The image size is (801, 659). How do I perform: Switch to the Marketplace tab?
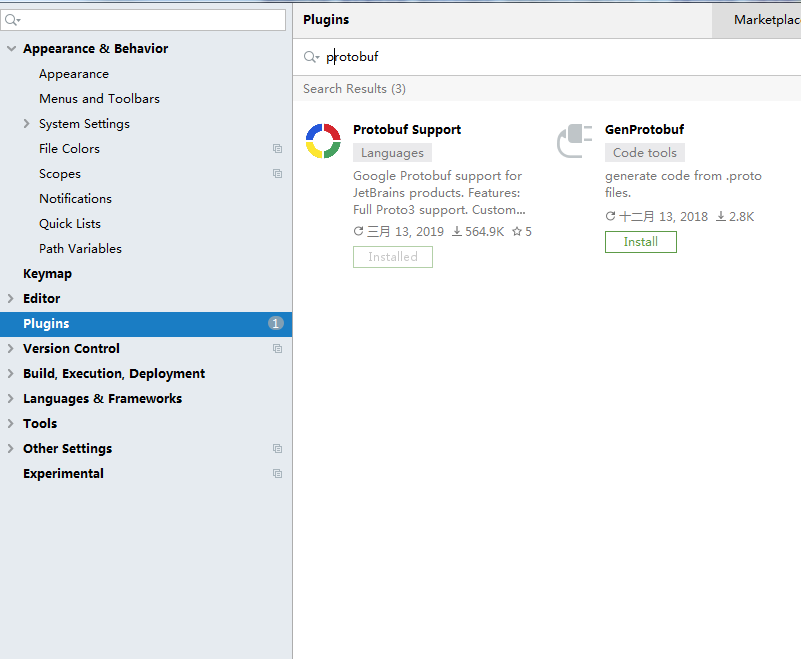[765, 20]
